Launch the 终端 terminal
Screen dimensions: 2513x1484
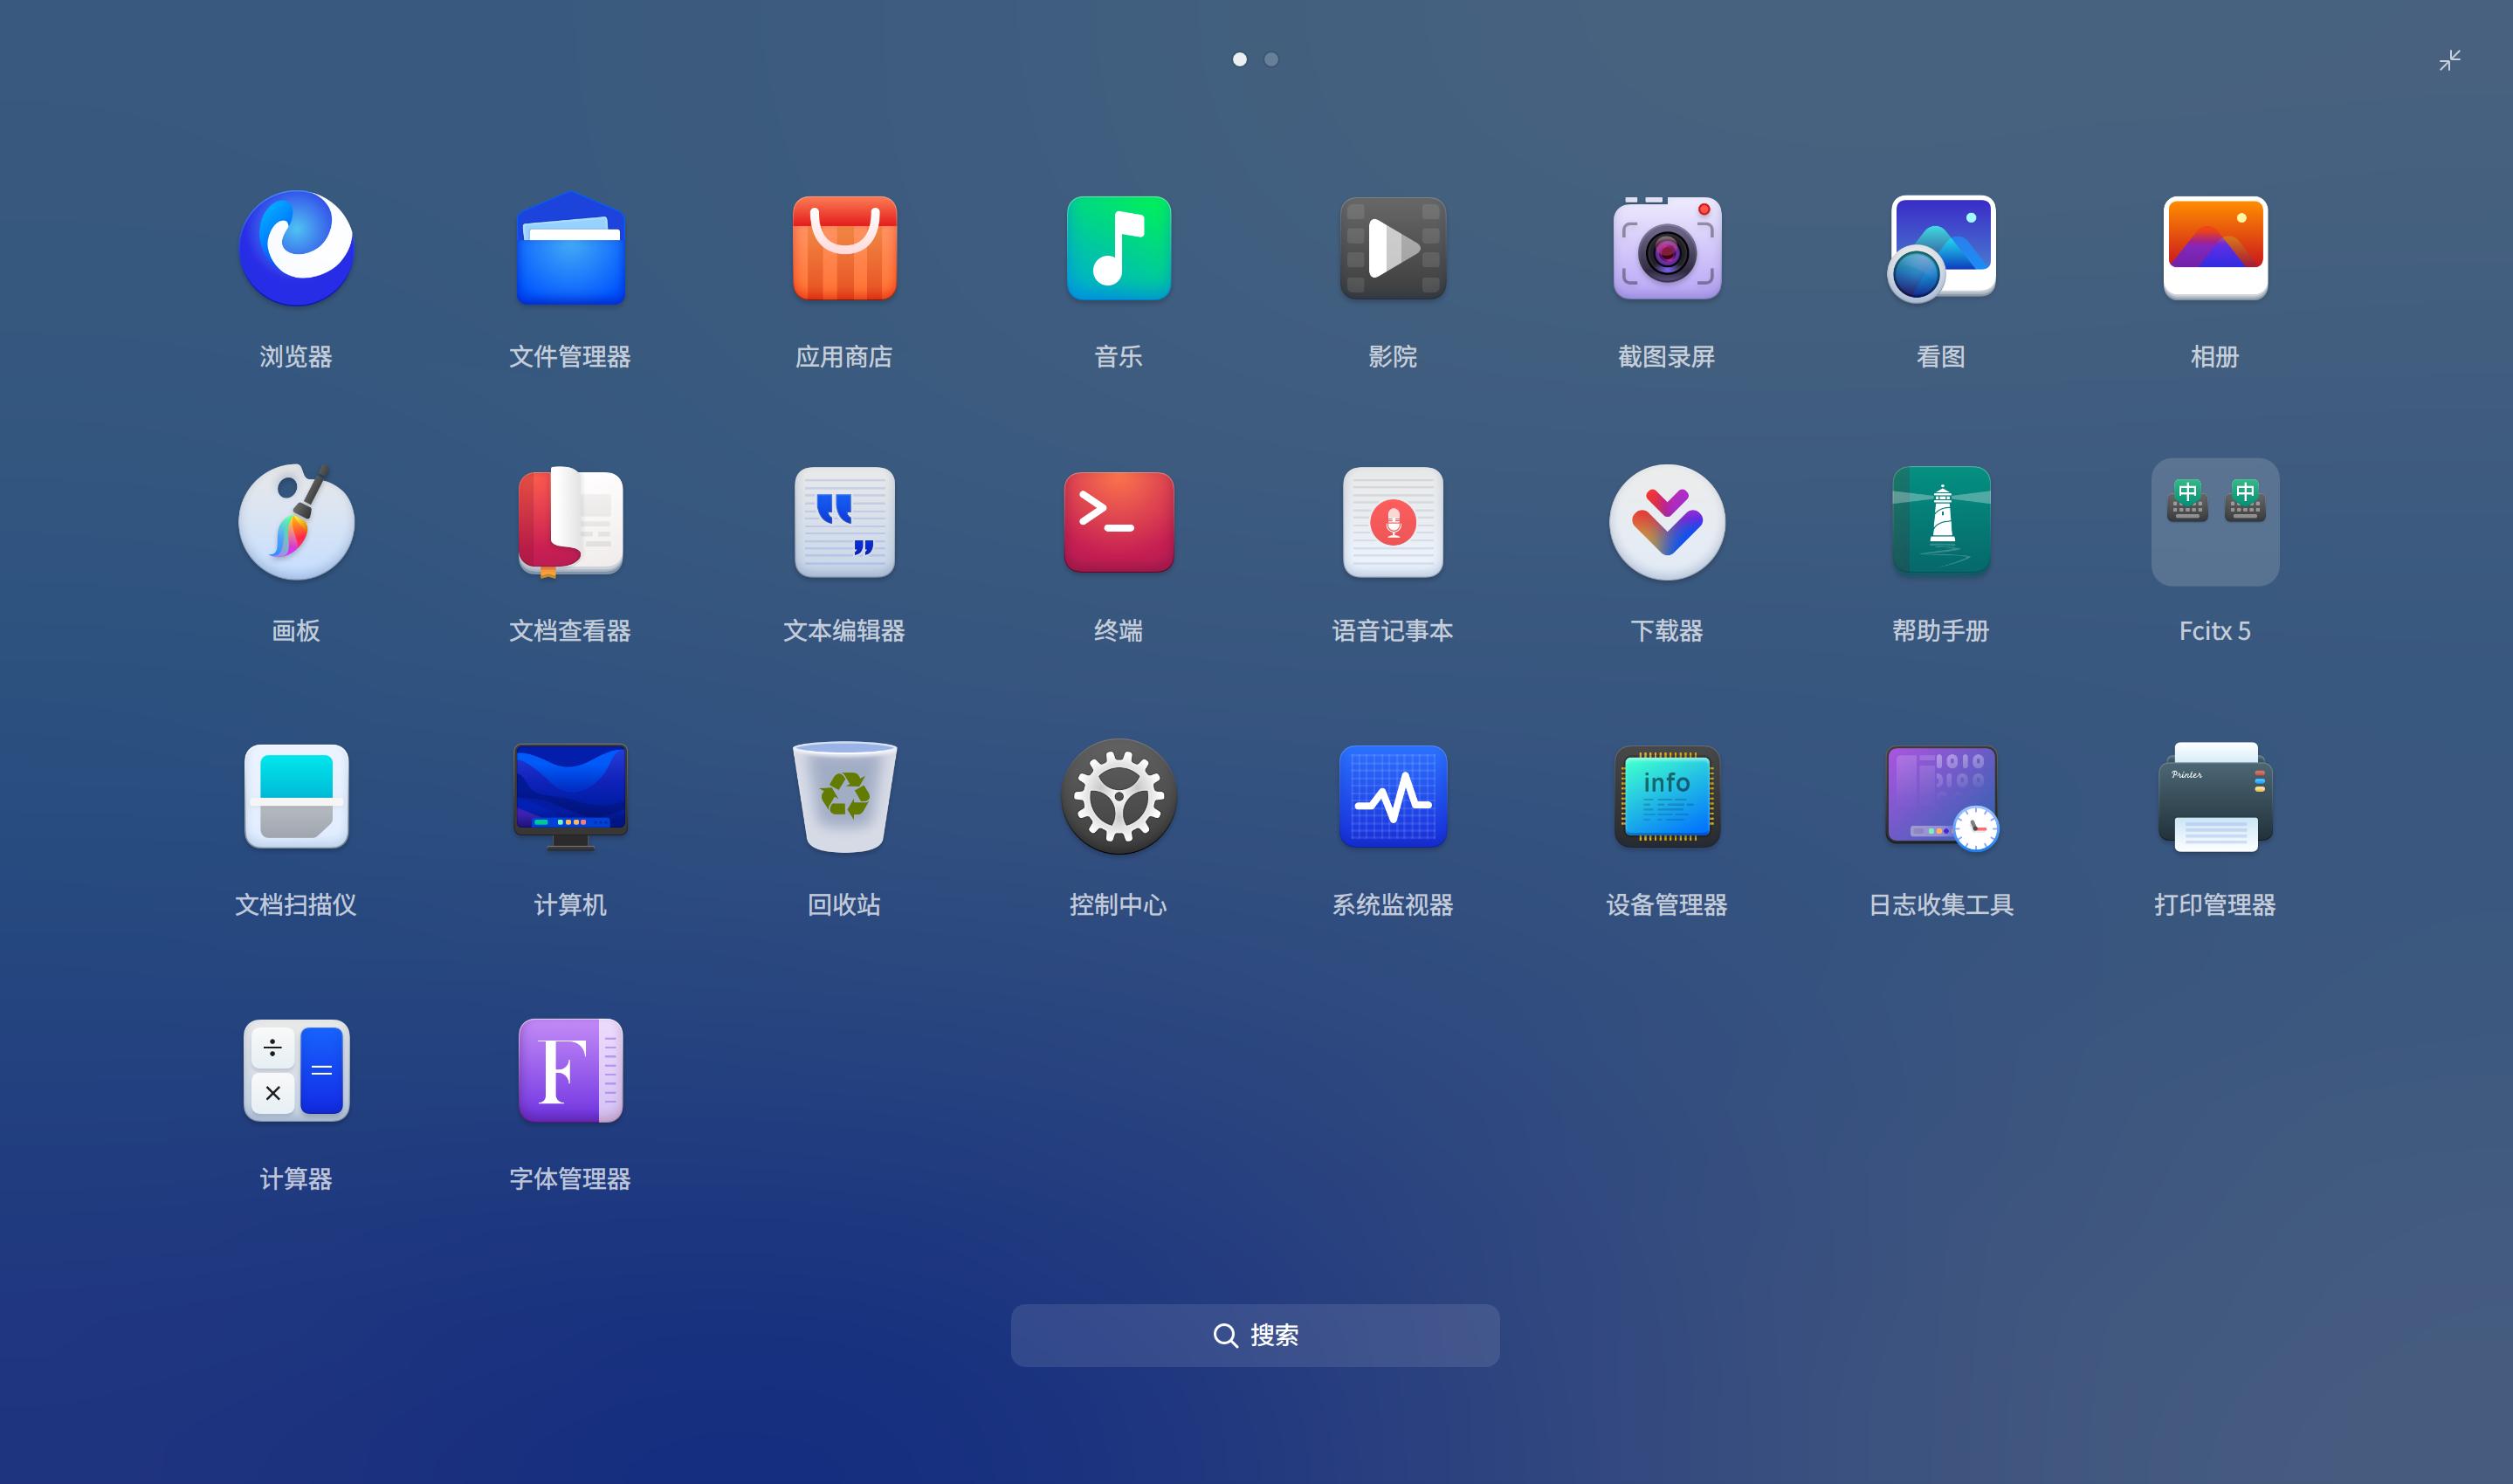tap(1118, 522)
